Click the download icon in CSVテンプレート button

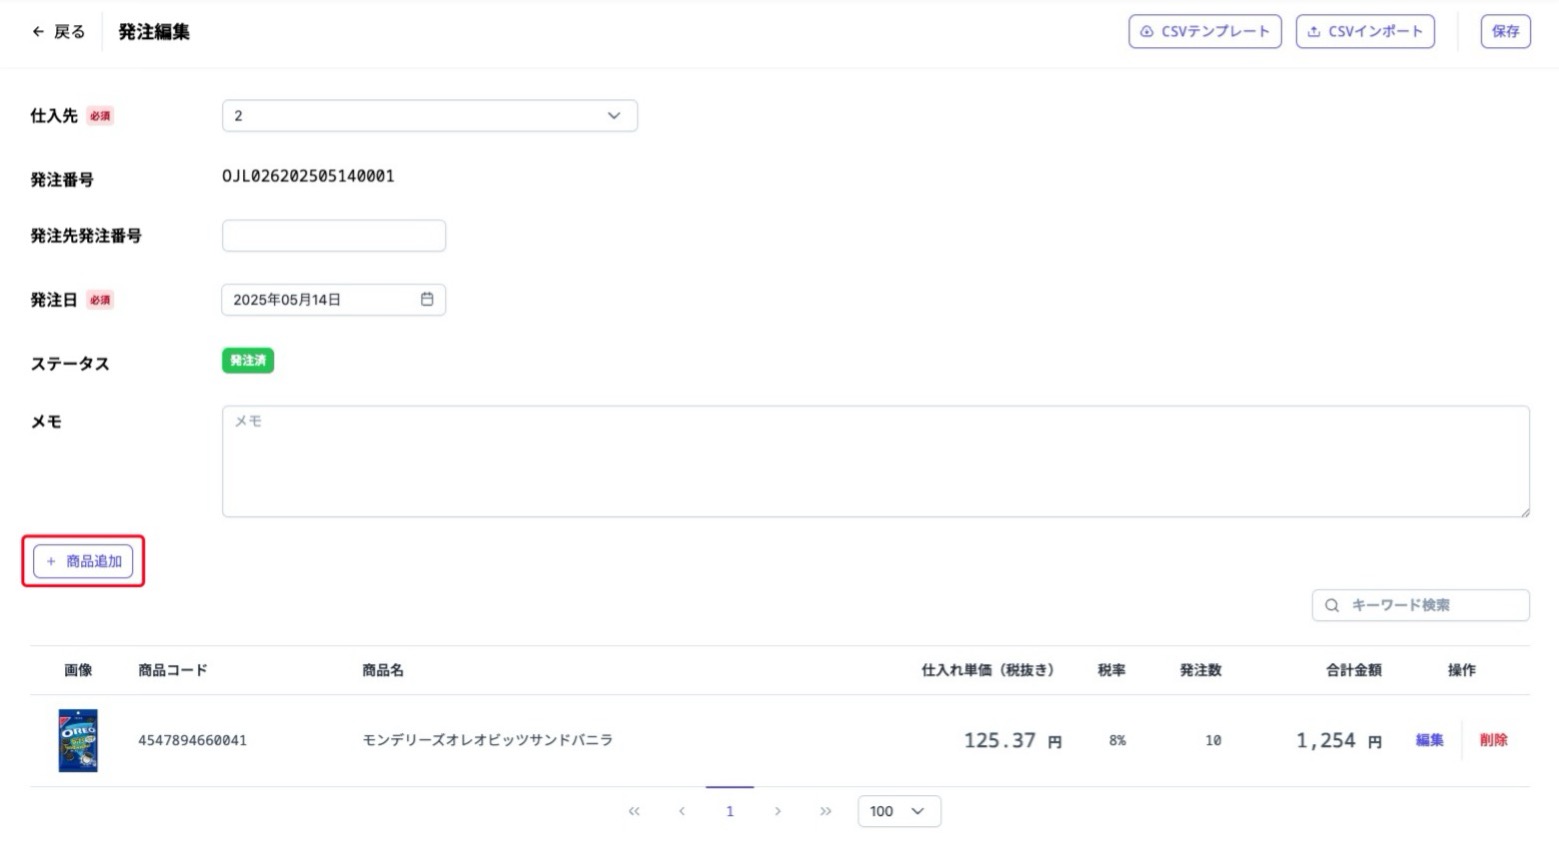pos(1147,32)
